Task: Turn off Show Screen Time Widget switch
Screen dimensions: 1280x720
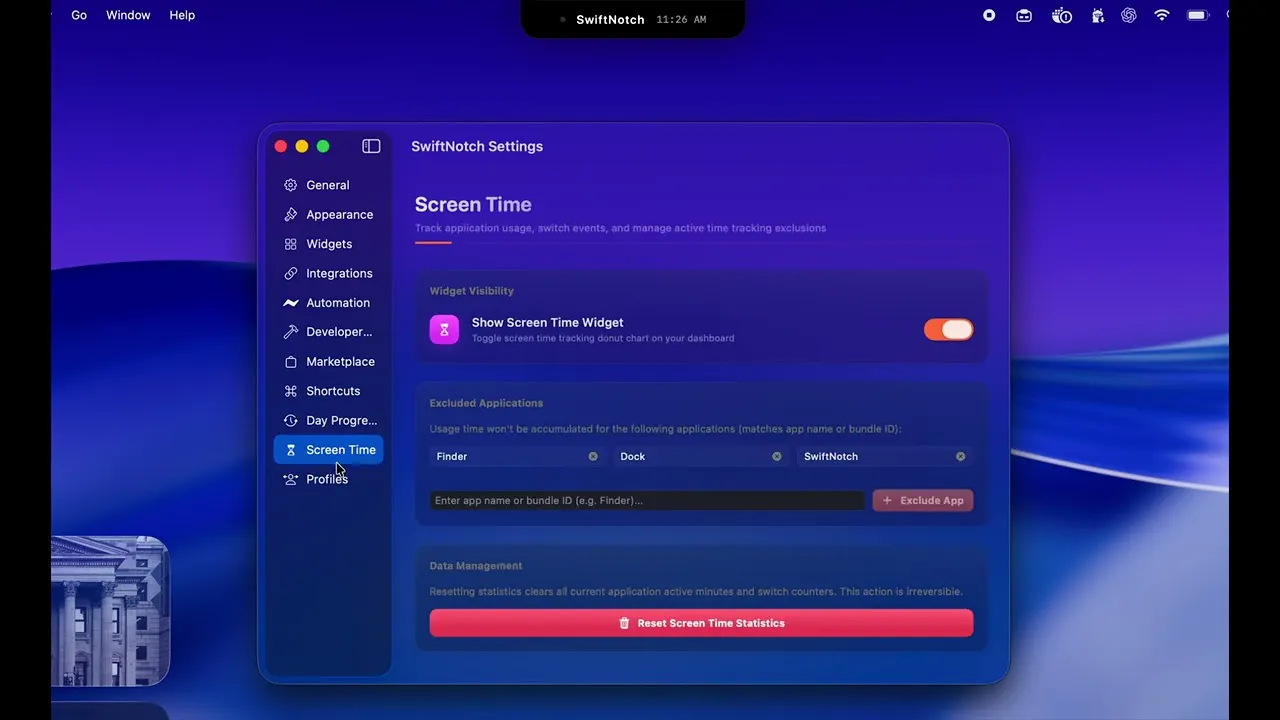Action: [x=948, y=329]
